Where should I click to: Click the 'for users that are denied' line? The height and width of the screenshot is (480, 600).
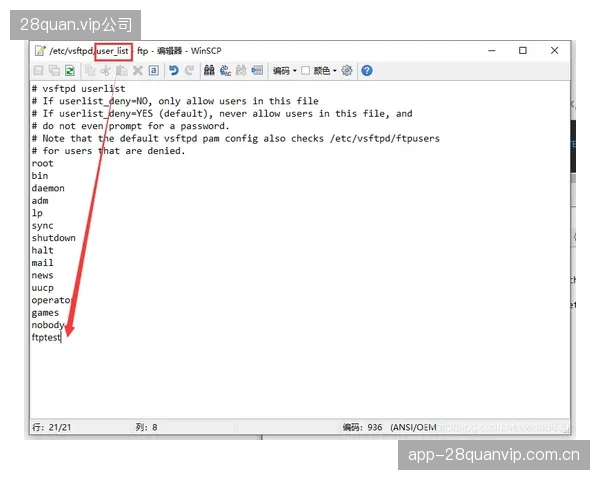point(108,151)
